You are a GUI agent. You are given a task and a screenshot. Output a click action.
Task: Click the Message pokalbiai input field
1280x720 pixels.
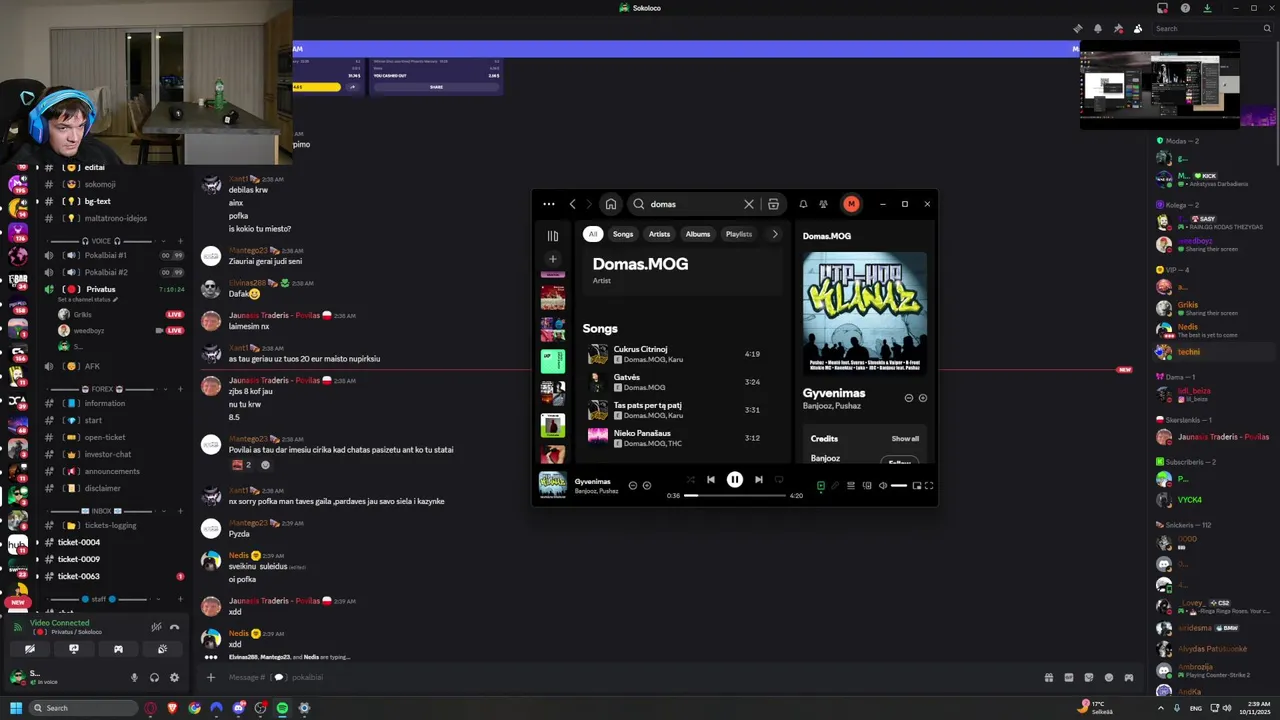[x=630, y=677]
